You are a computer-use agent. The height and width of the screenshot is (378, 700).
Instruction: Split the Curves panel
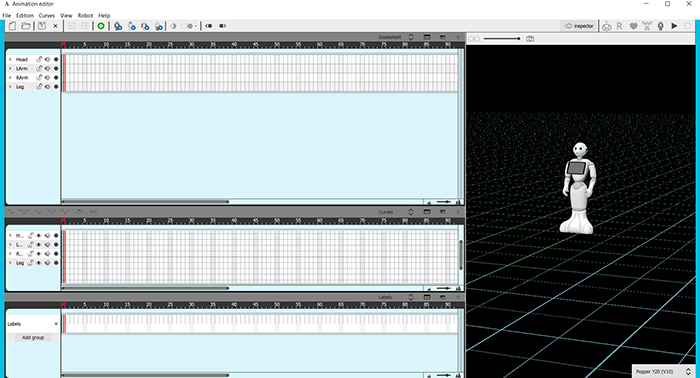[x=442, y=212]
